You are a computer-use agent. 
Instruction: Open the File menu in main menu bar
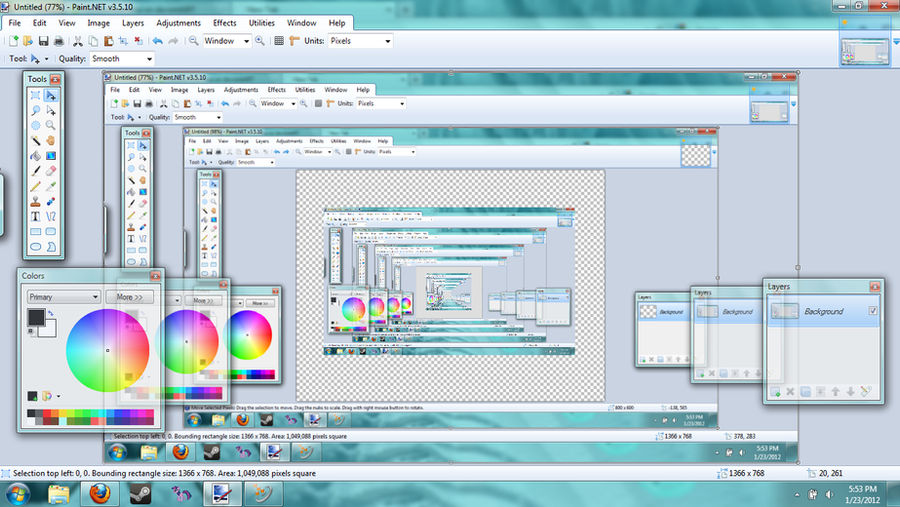click(14, 23)
